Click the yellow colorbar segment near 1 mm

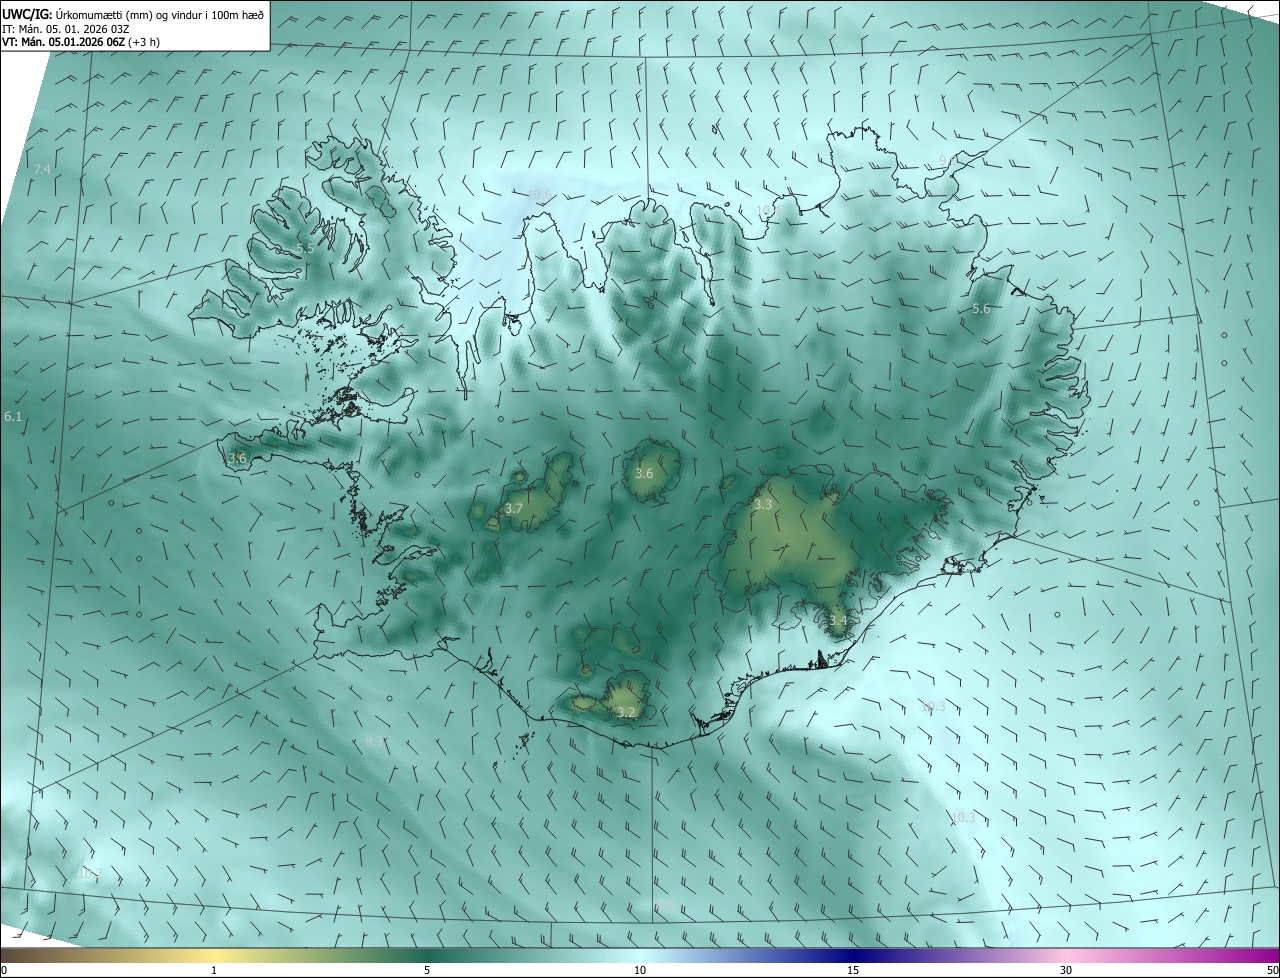[214, 955]
